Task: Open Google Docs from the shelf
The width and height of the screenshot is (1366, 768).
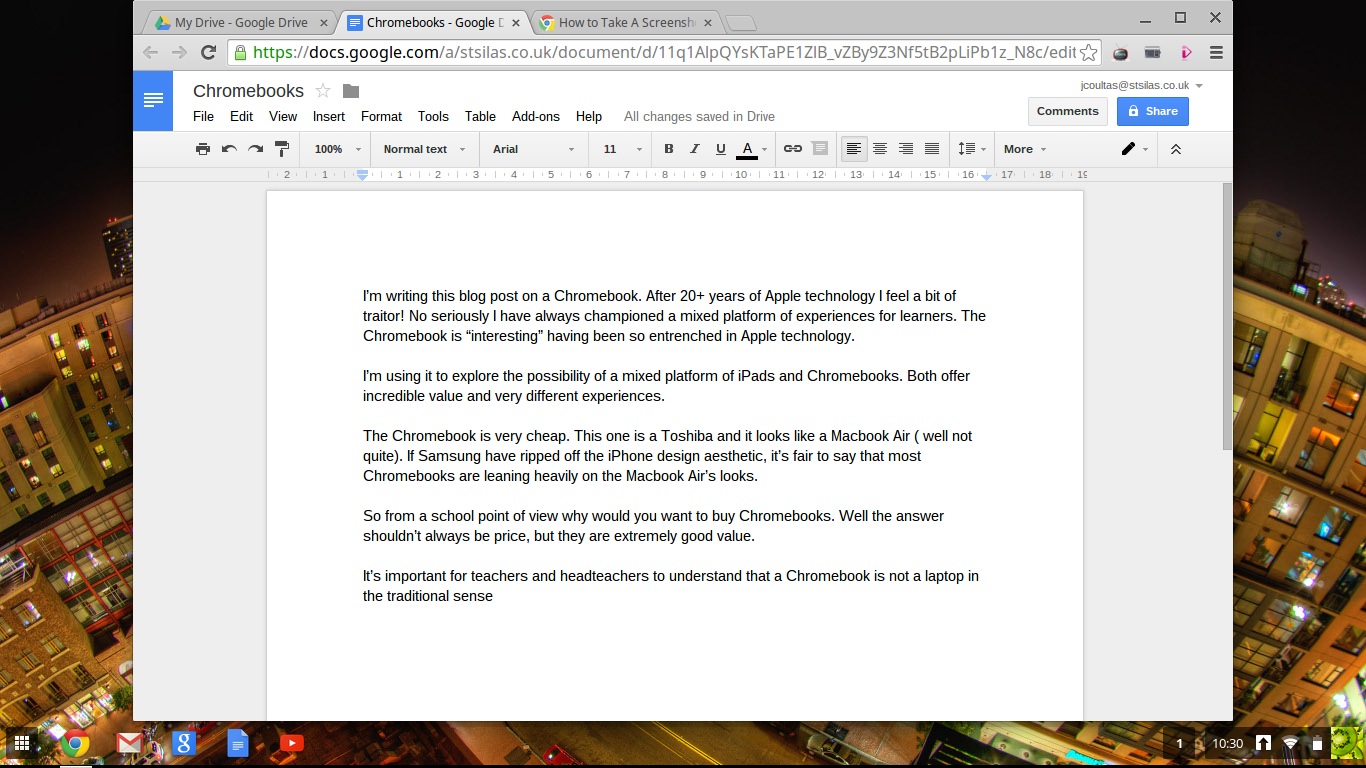Action: 237,743
